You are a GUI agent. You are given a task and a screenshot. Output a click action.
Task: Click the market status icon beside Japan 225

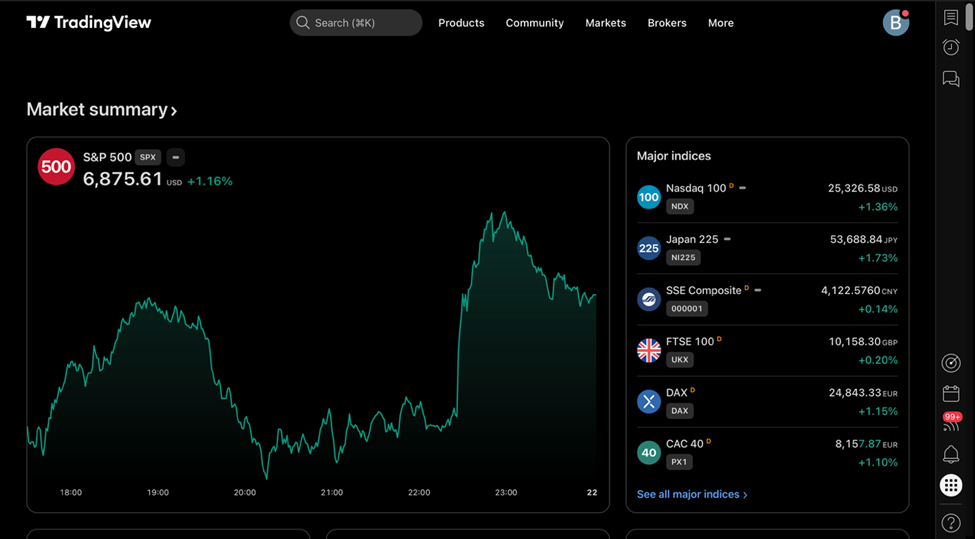[x=728, y=239]
